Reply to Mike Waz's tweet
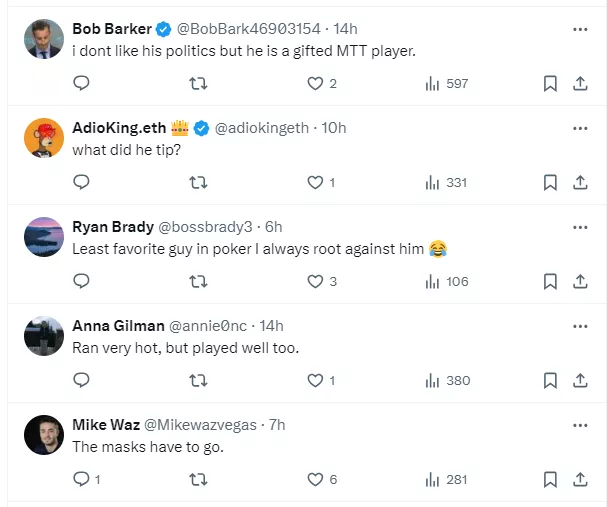Image resolution: width=607 pixels, height=507 pixels. pos(82,480)
